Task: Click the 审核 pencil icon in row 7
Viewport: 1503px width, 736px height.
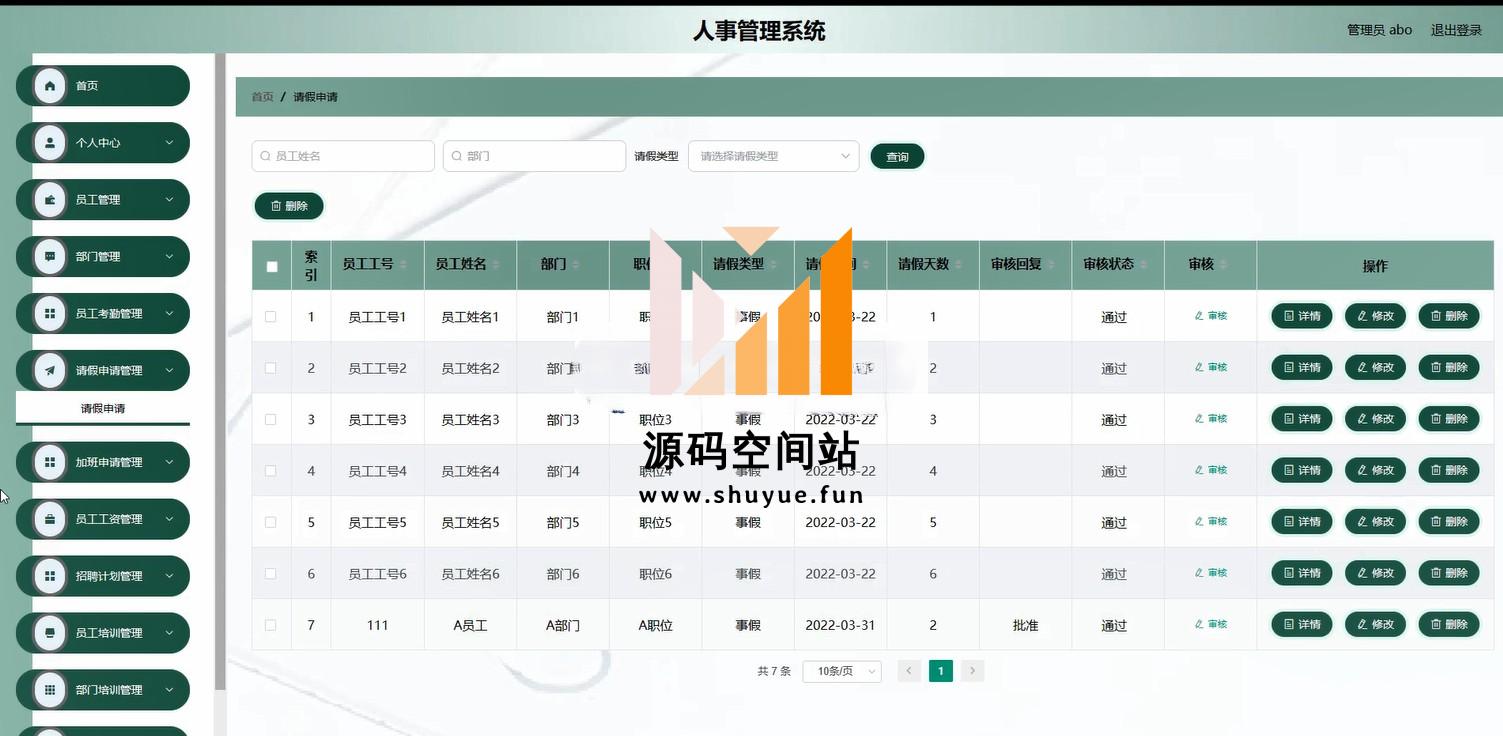Action: coord(1199,624)
